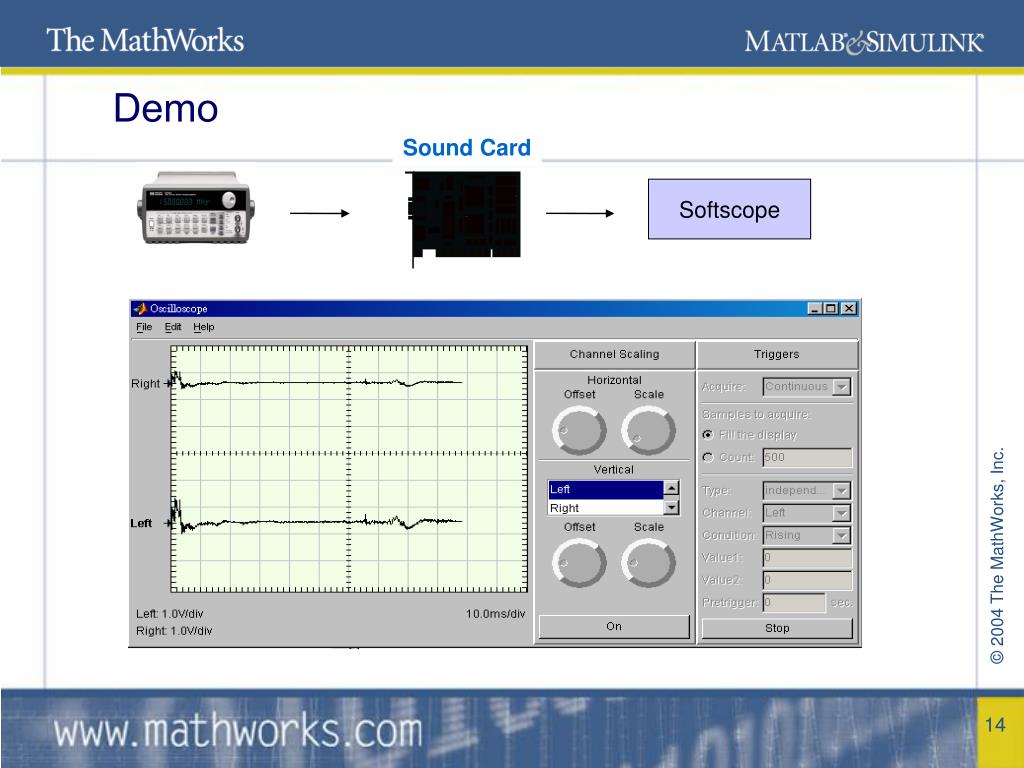The width and height of the screenshot is (1024, 768).
Task: Click the Count field showing 500
Action: pos(807,457)
